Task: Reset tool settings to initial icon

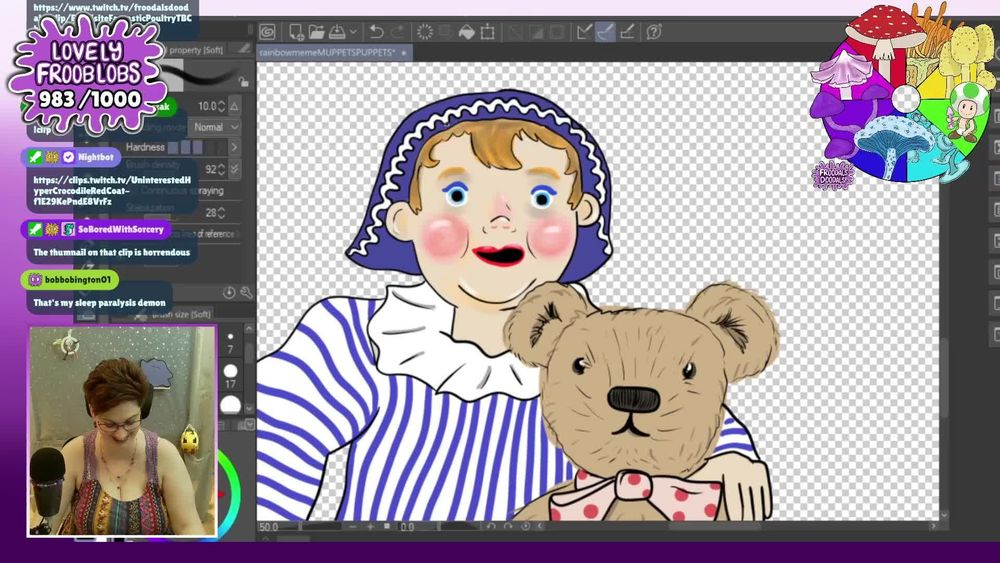Action: point(229,293)
